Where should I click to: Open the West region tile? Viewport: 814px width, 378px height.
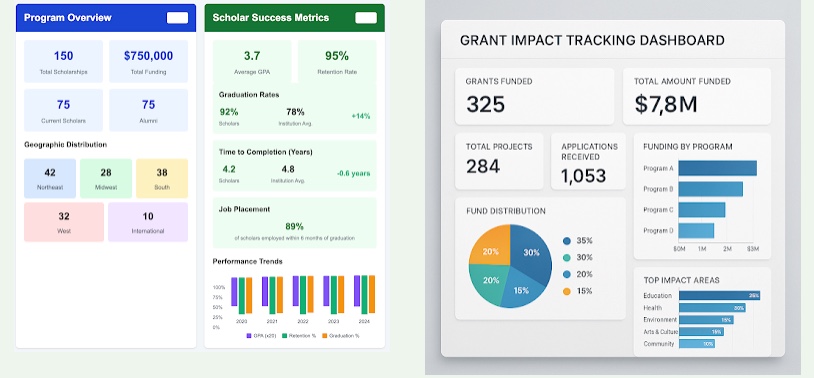(x=64, y=222)
